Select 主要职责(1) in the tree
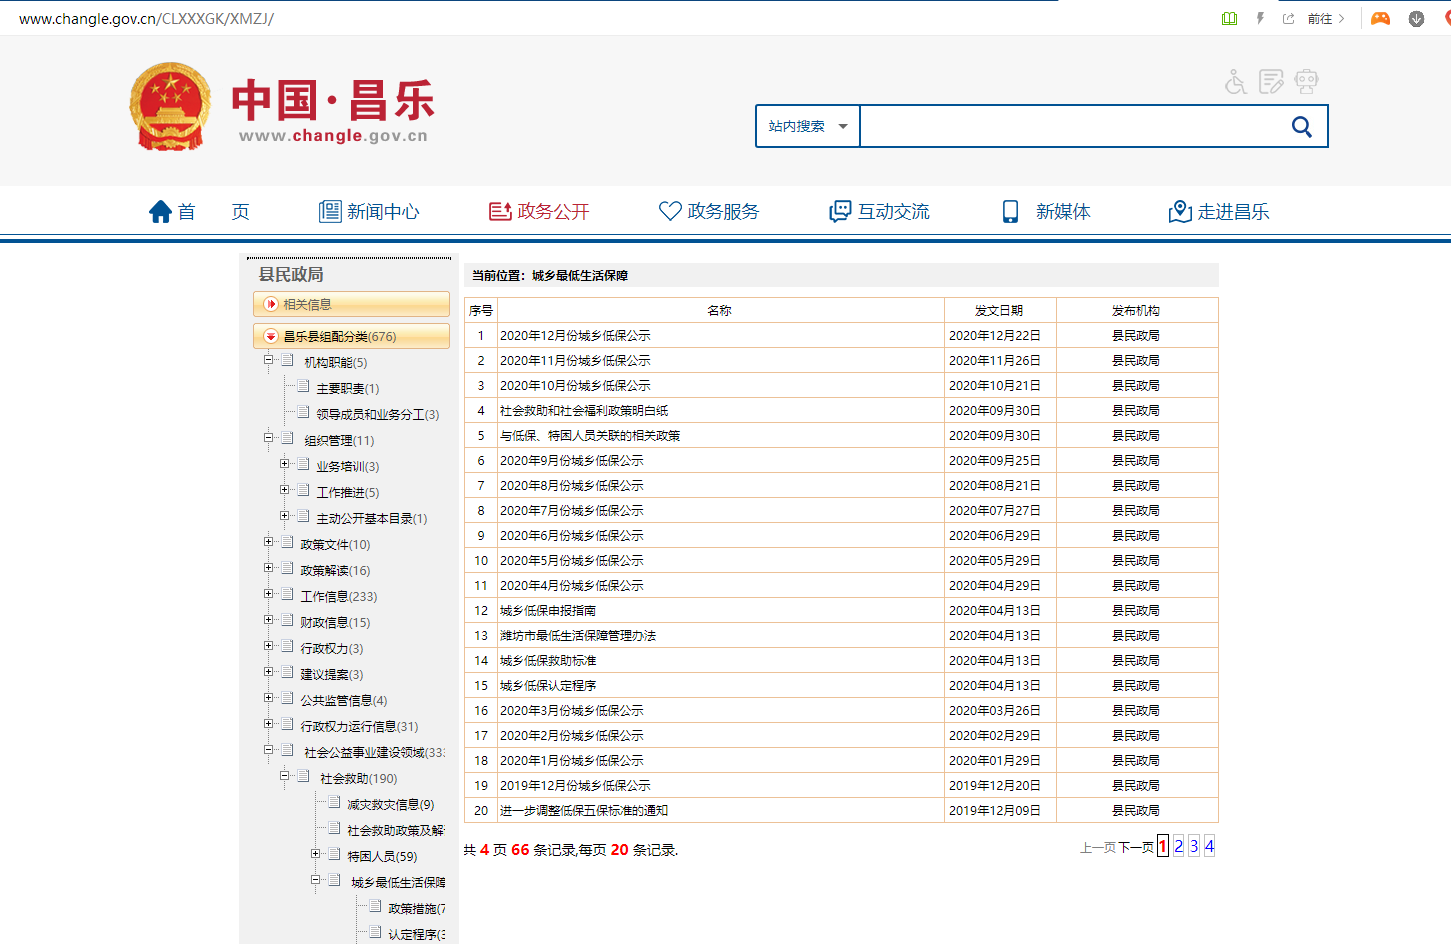The width and height of the screenshot is (1451, 944). pos(347,389)
